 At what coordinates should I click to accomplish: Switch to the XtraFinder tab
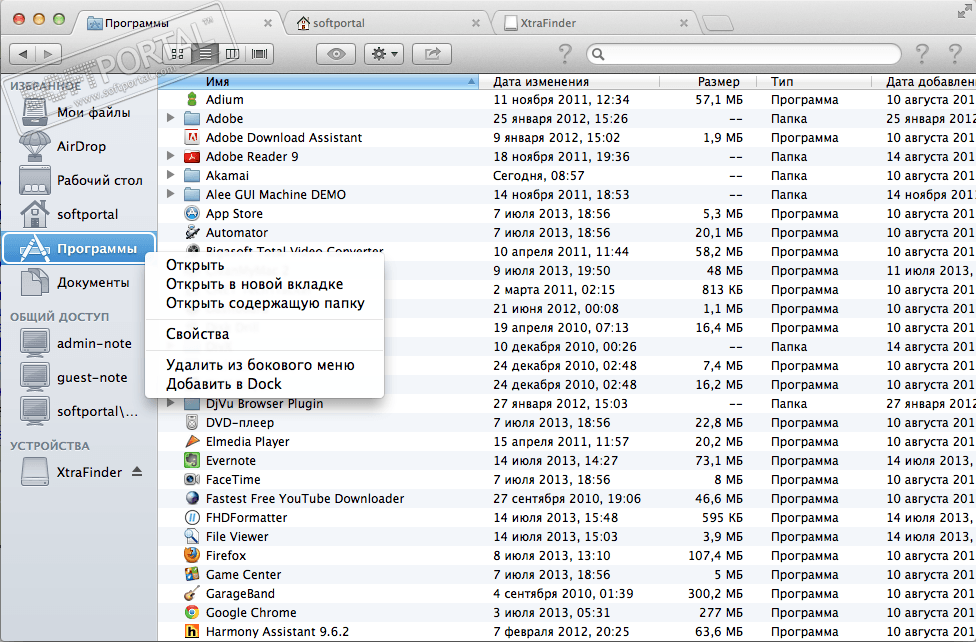[596, 23]
